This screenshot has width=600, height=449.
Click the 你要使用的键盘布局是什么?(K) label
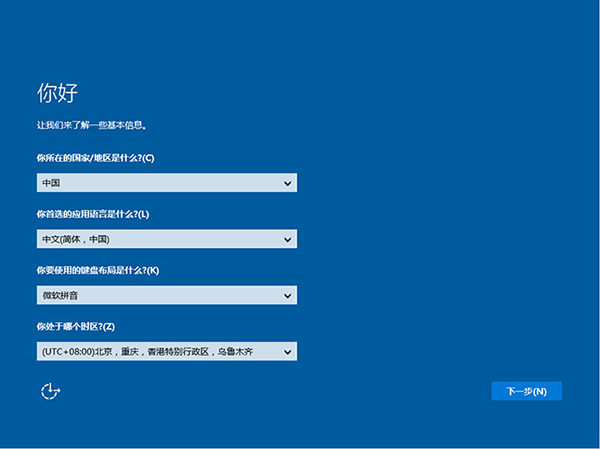click(x=97, y=270)
